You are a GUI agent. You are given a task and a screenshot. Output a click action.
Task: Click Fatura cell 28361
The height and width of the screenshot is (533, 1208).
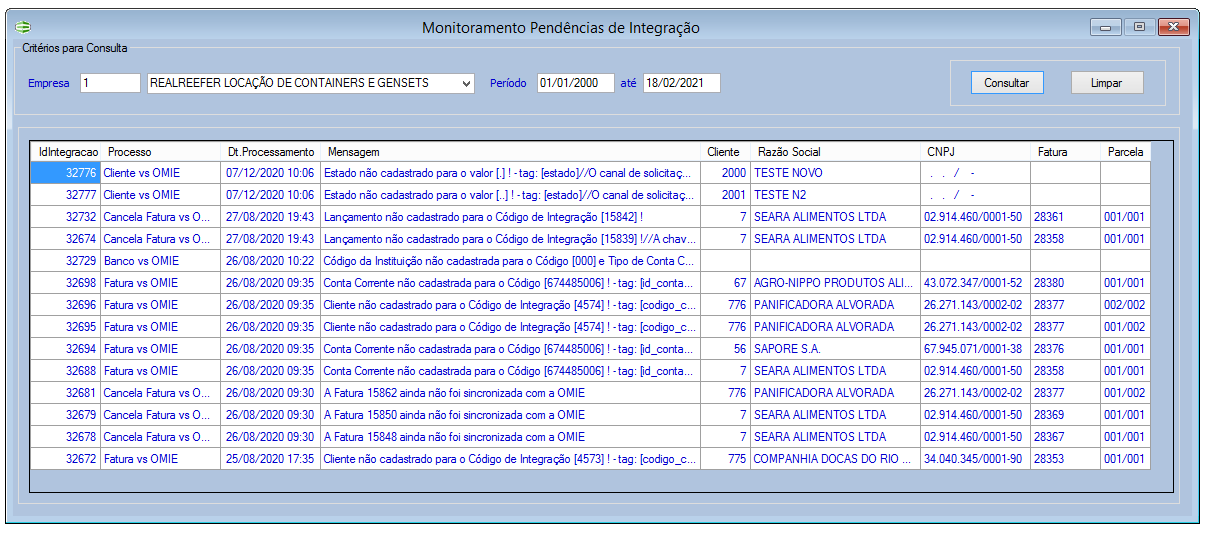(x=1066, y=217)
